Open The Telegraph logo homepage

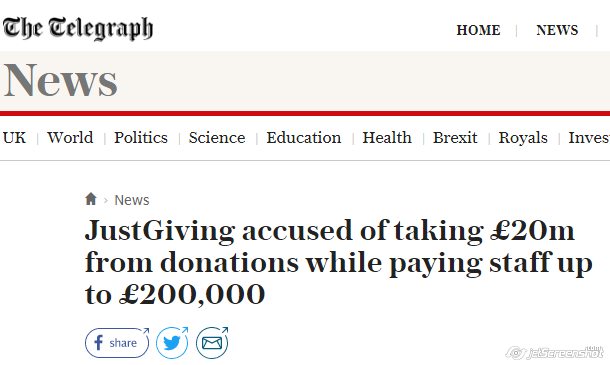coord(78,28)
